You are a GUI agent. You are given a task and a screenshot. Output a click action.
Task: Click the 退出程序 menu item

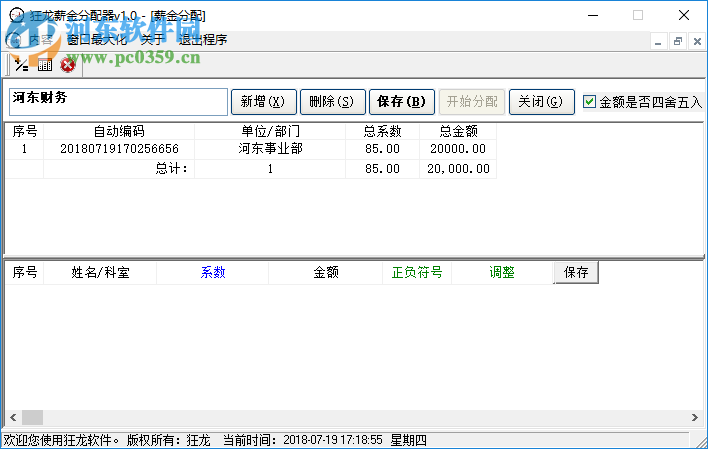tap(203, 40)
